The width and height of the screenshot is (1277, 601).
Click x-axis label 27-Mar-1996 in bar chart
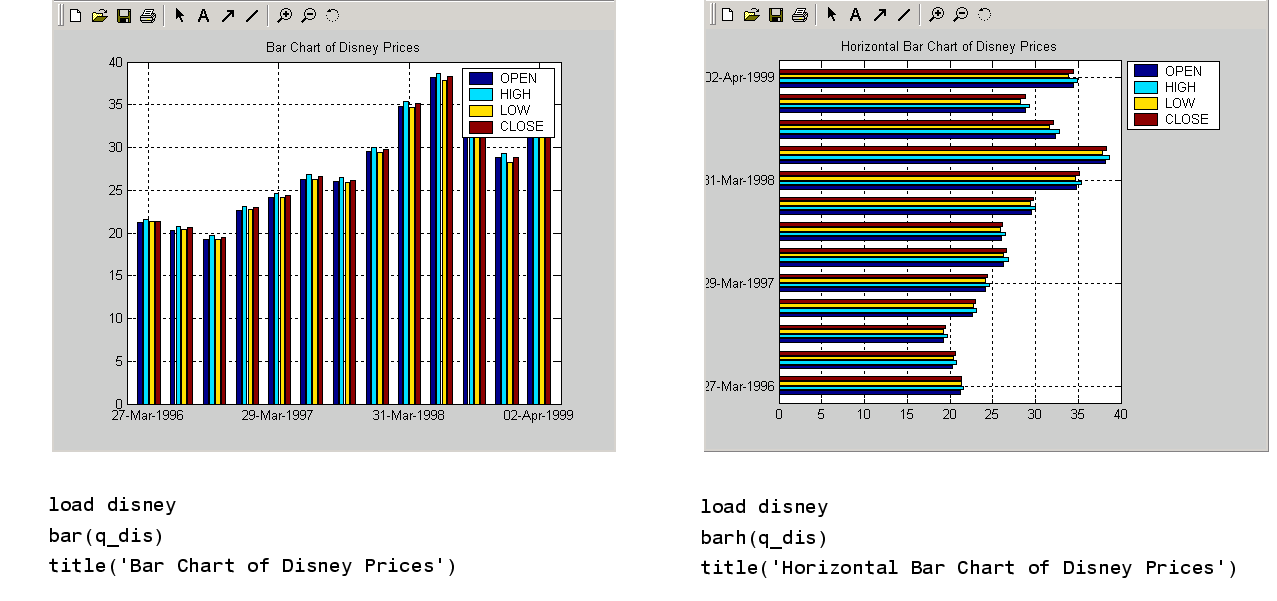(x=148, y=415)
